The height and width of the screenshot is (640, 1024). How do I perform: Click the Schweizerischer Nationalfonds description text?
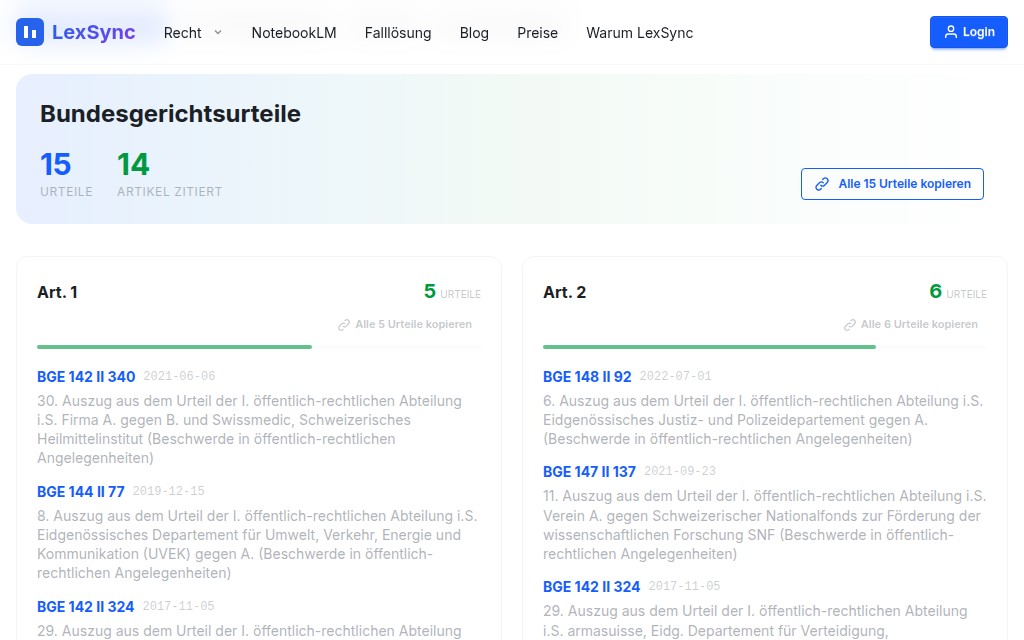[x=765, y=525]
